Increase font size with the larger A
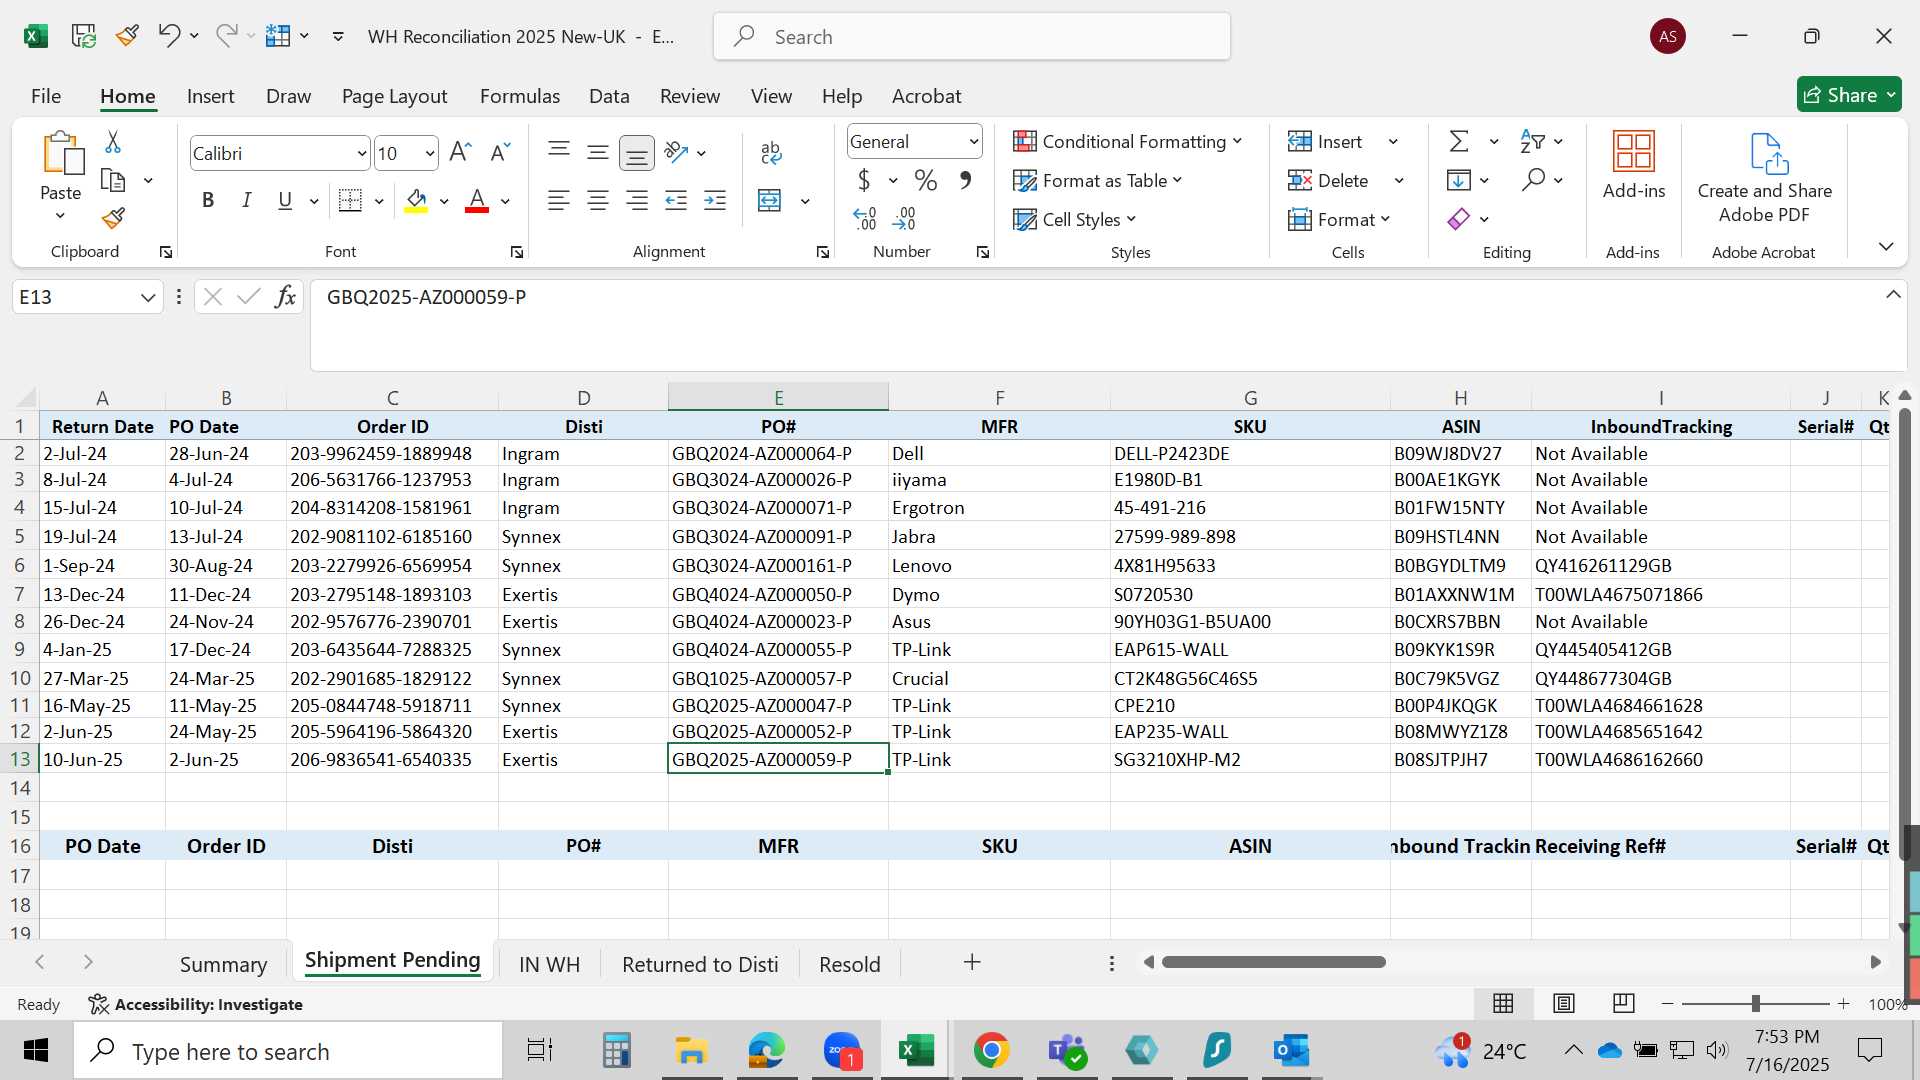The width and height of the screenshot is (1920, 1080). click(x=460, y=152)
